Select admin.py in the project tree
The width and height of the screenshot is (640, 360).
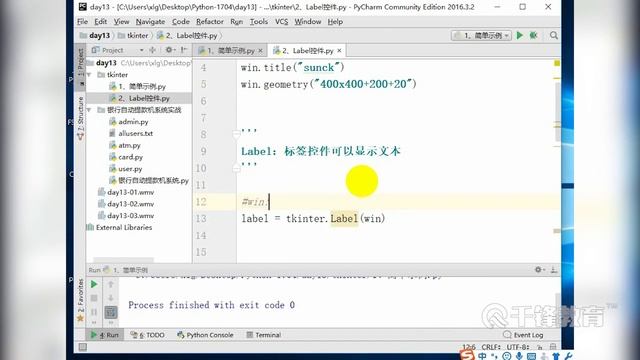129,122
